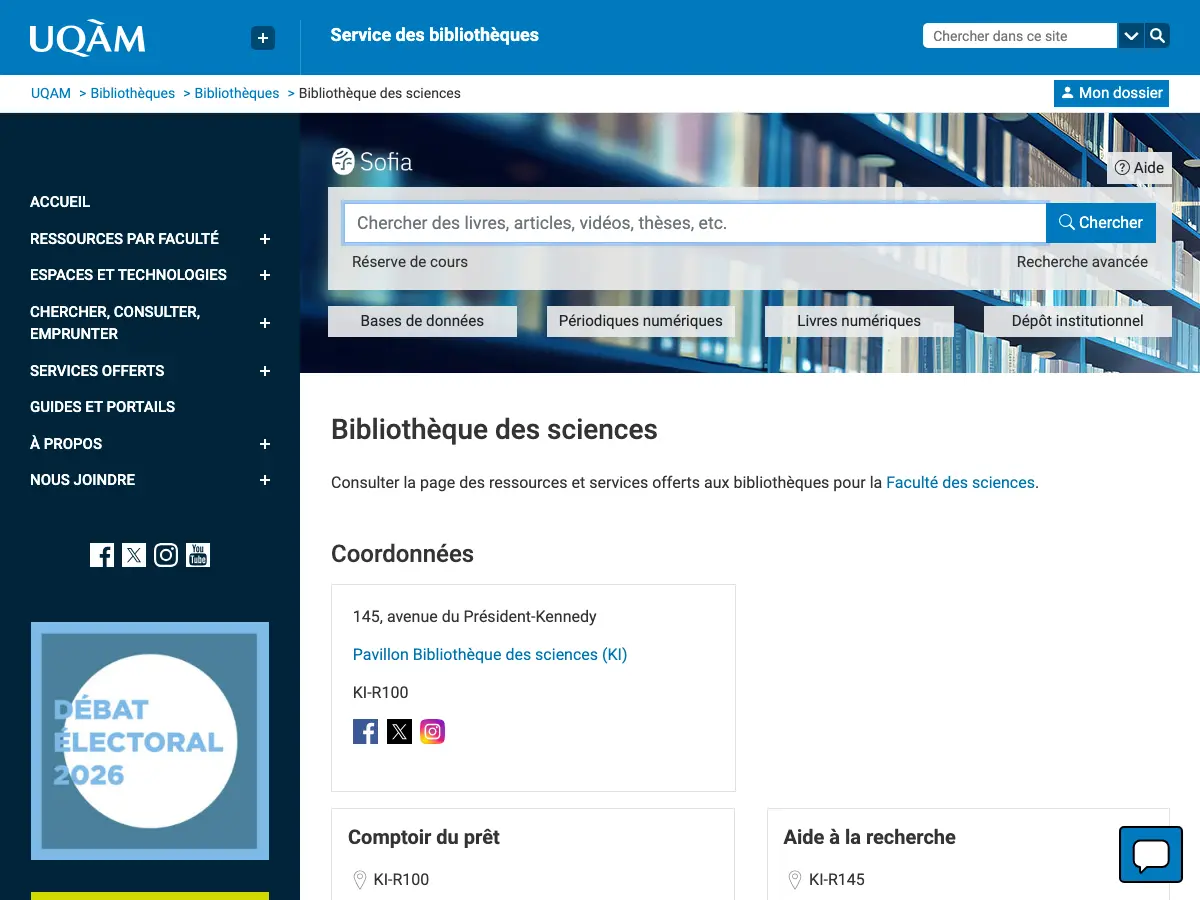
Task: Go to UQAM breadcrumb link
Action: point(51,93)
